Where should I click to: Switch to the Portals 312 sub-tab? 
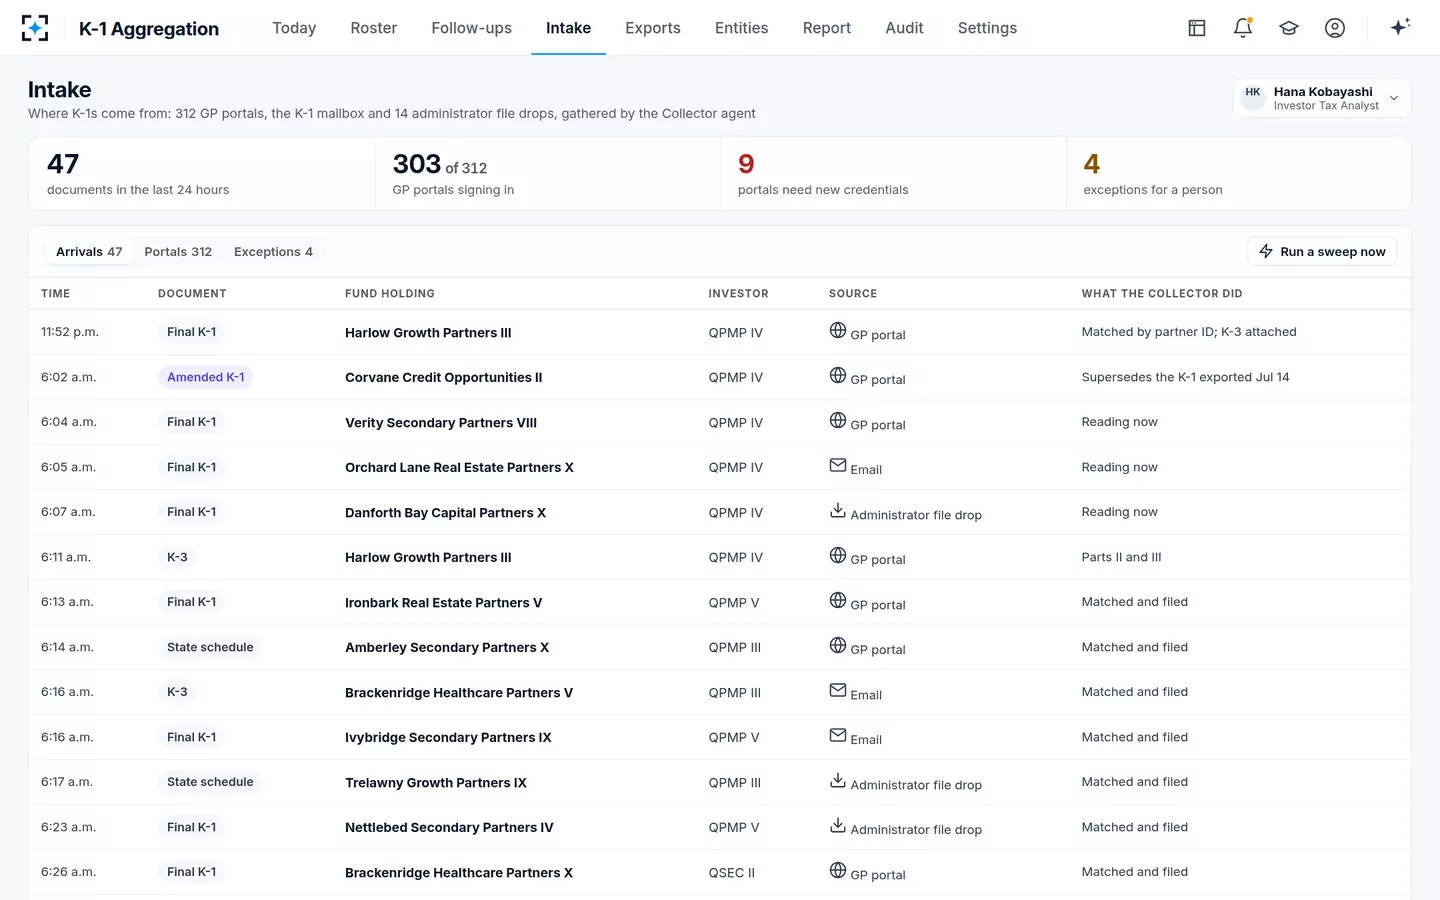coord(178,252)
